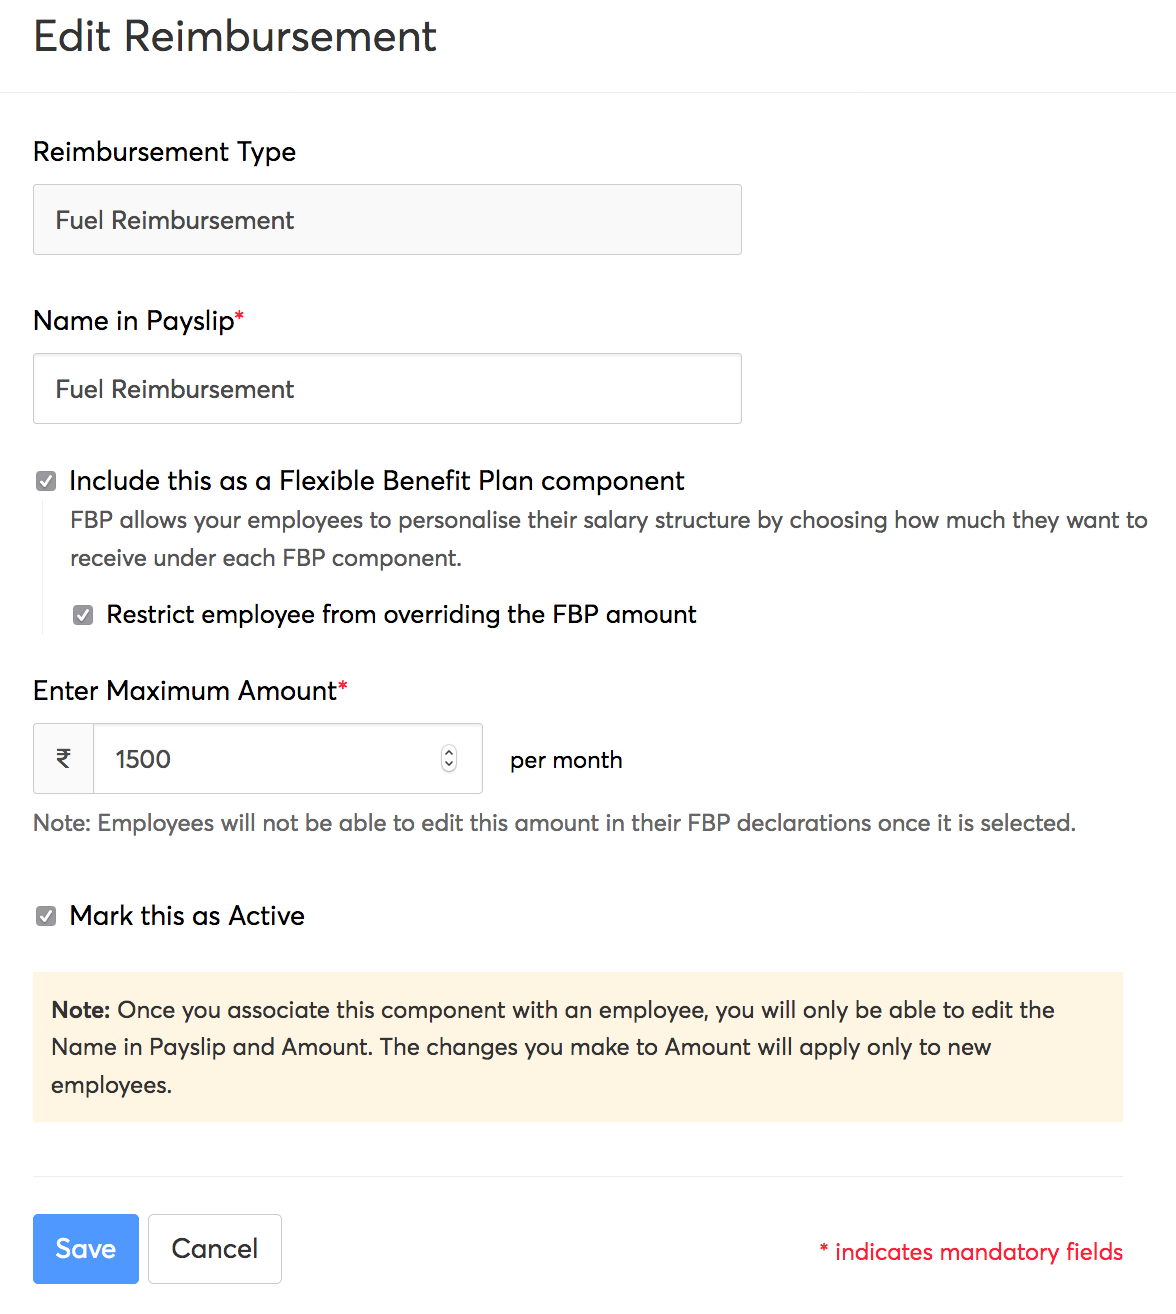Click the yellow note box about associated components

[577, 1047]
